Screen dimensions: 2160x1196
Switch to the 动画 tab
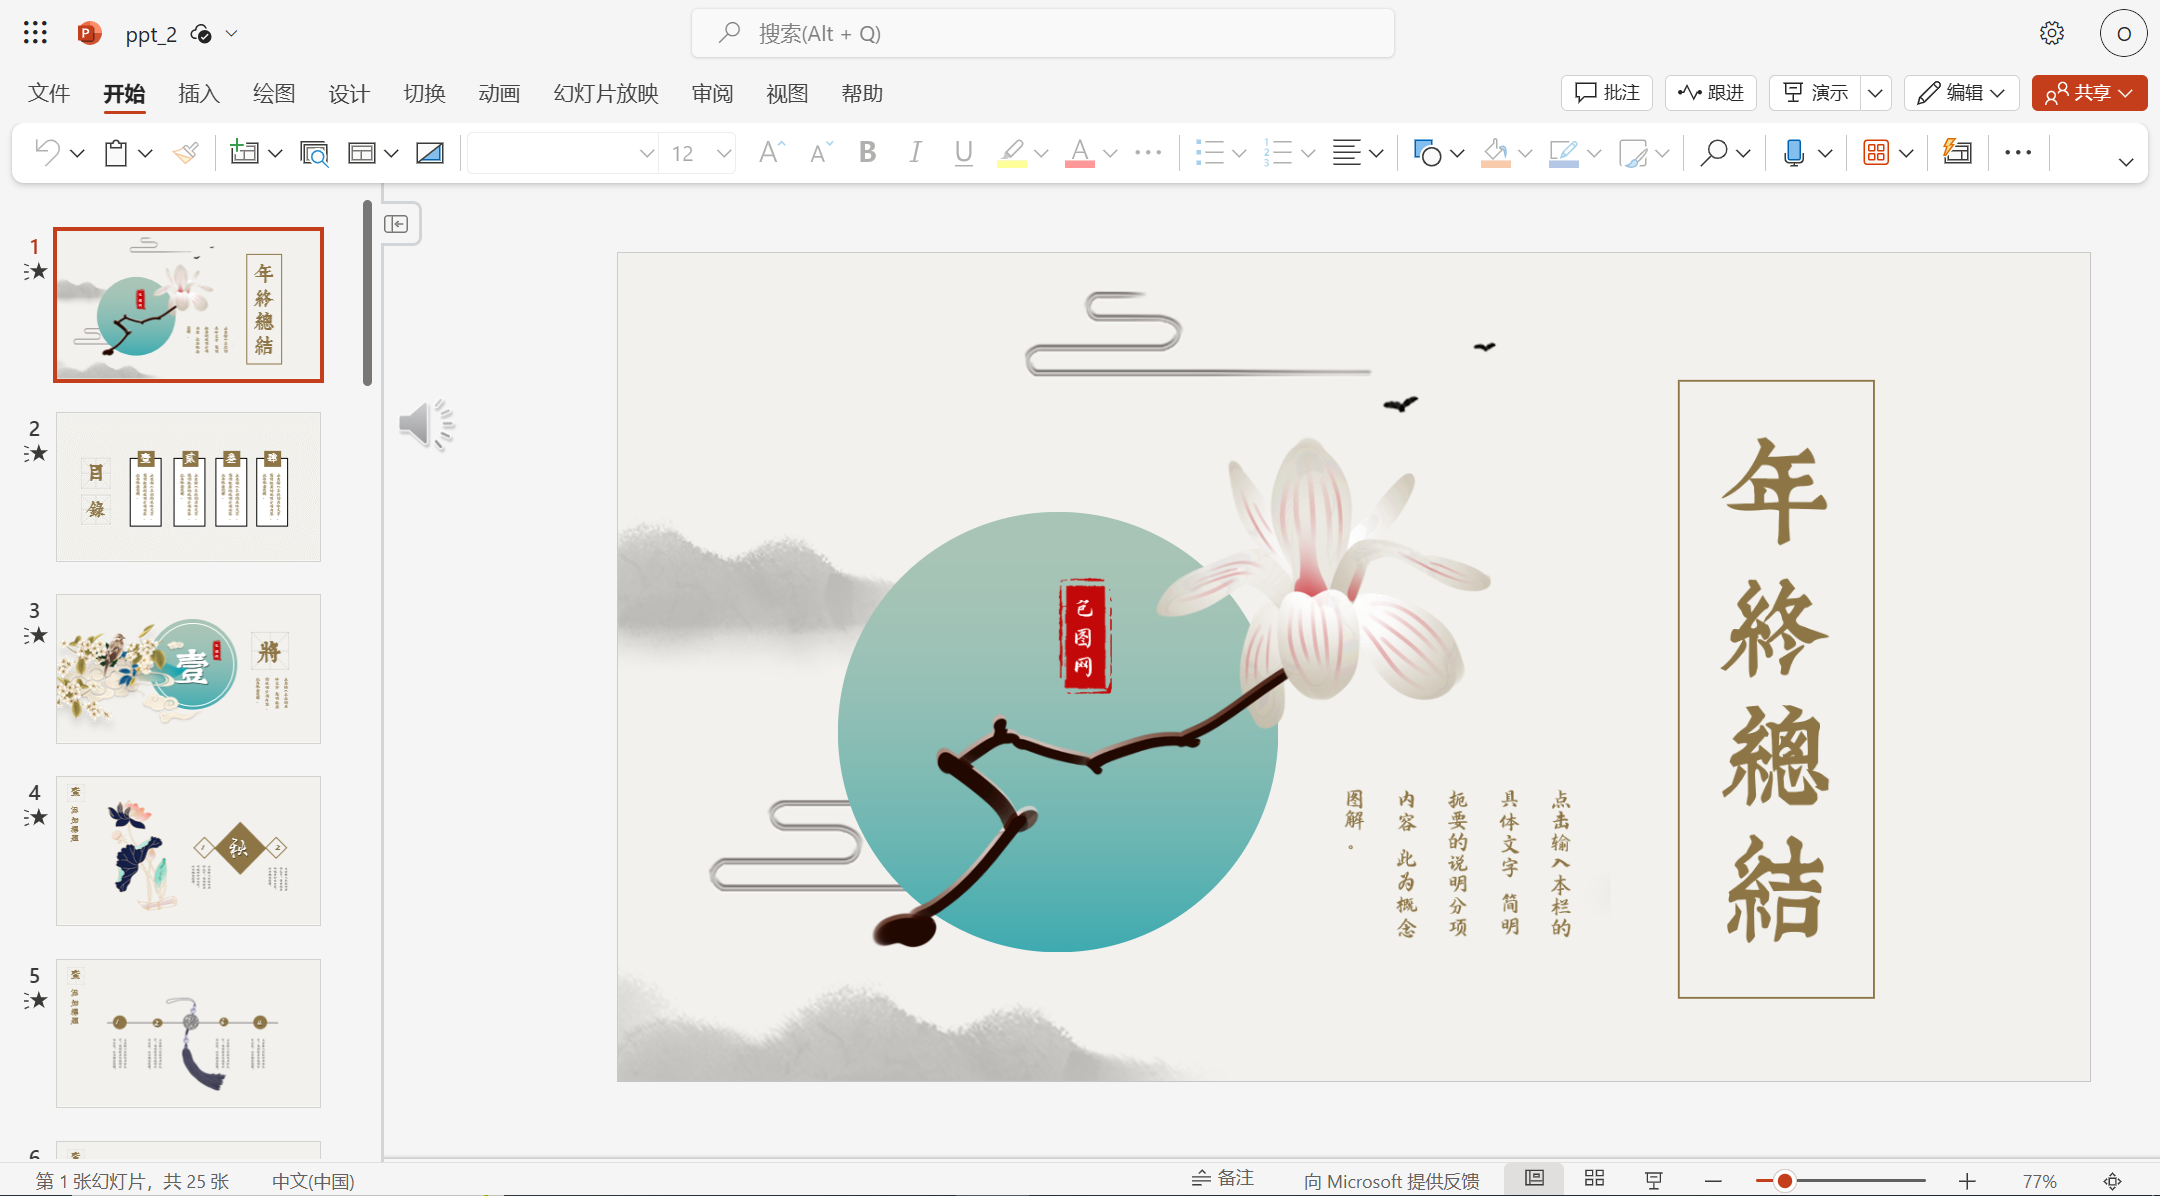tap(499, 94)
